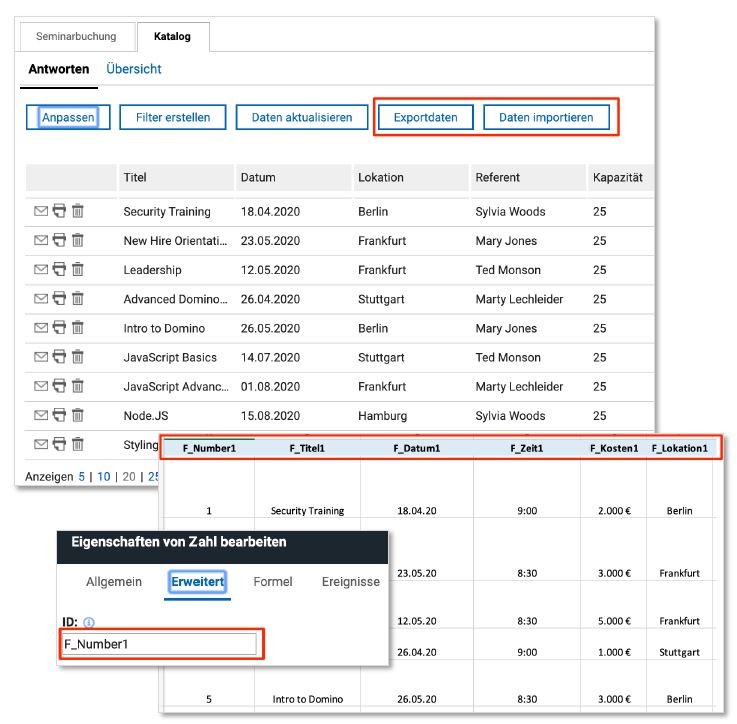
Task: Select the Erweitert properties tab
Action: point(197,582)
